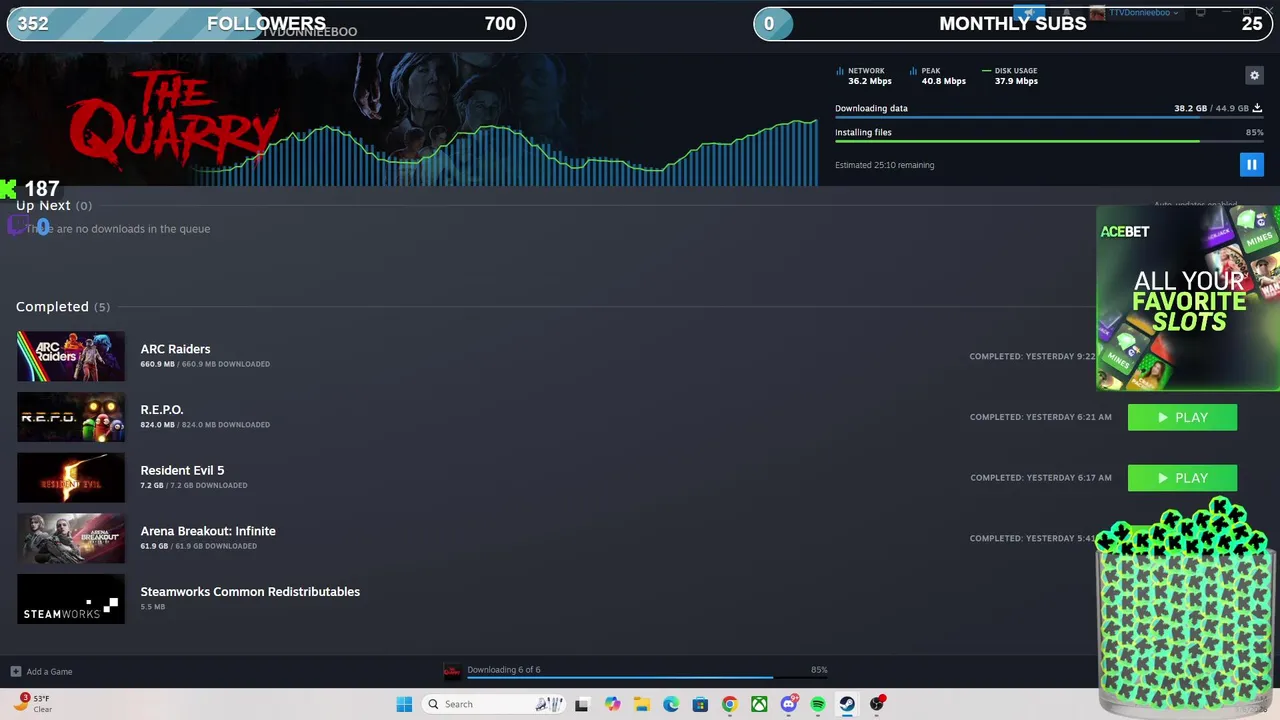Click 5.5 MB size under Steamworks
Viewport: 1280px width, 720px height.
coord(153,607)
